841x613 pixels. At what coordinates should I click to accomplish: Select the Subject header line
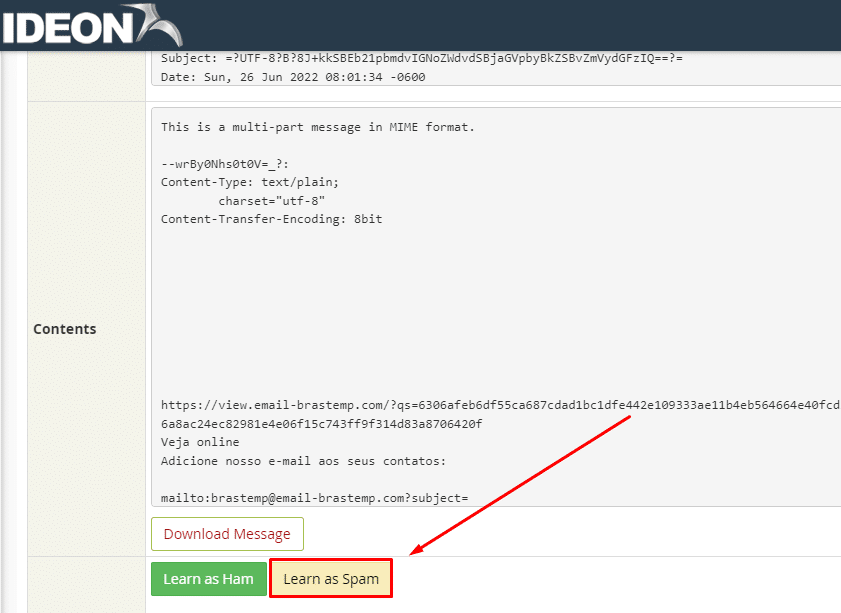coord(400,58)
